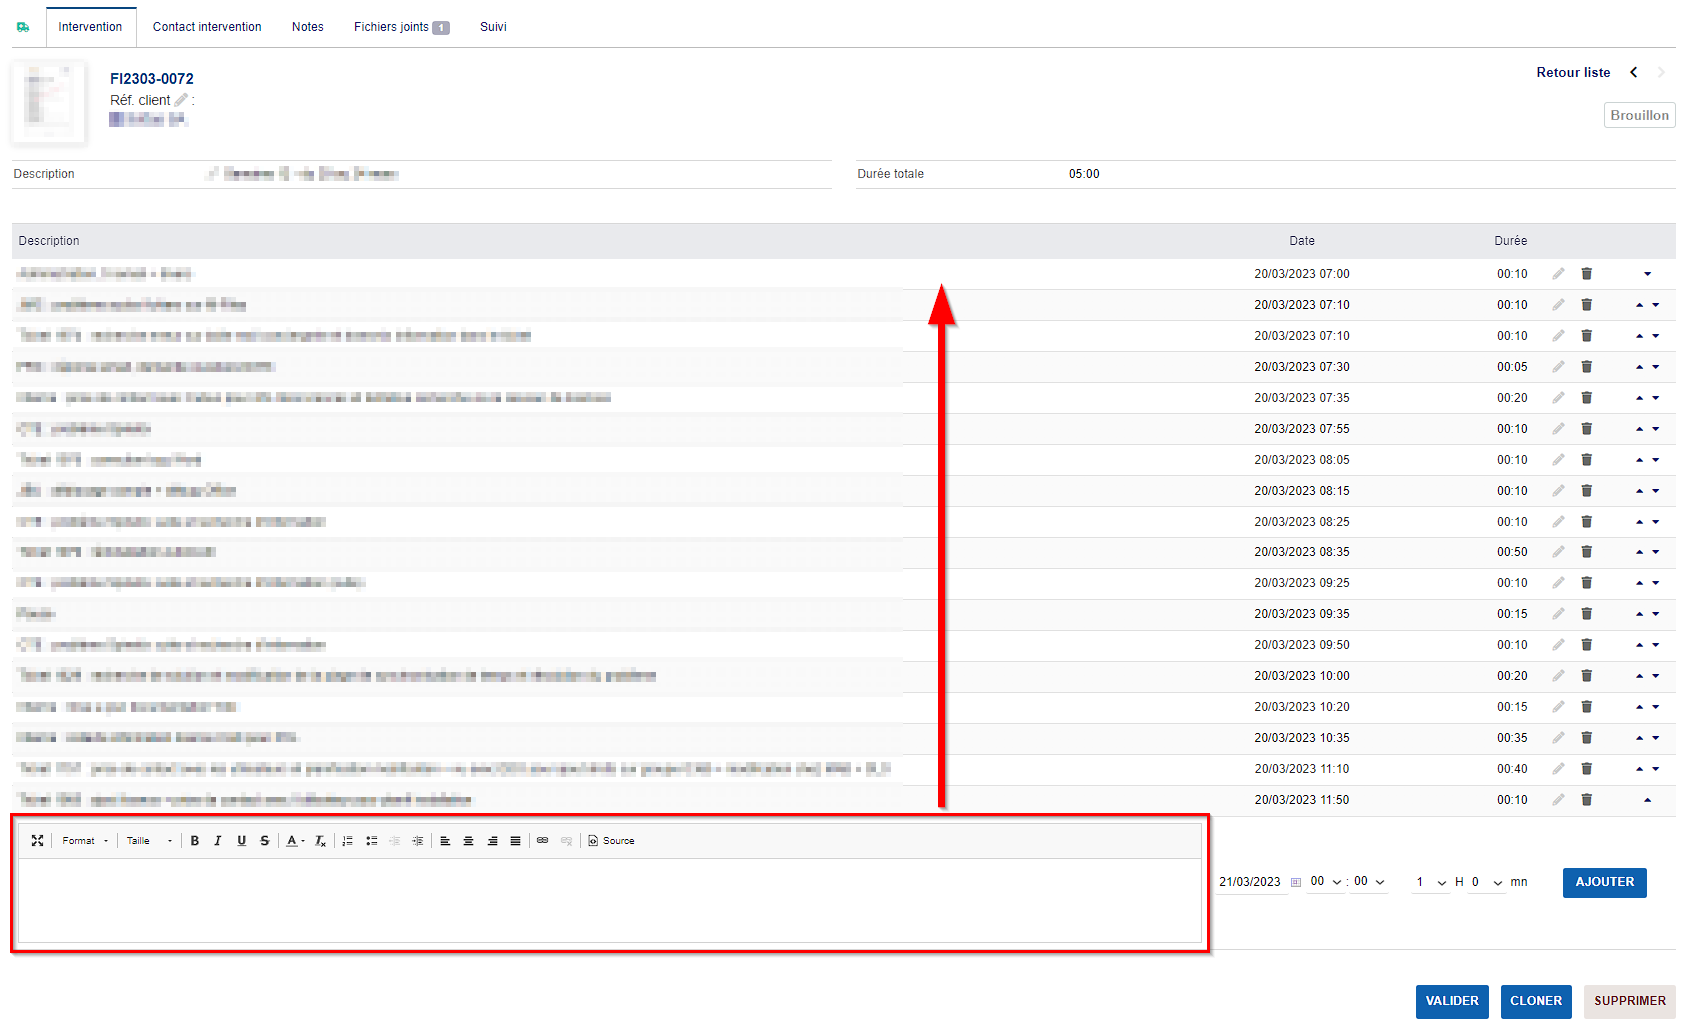1697x1033 pixels.
Task: Delete the 20/03/2023 07:30 entry
Action: coord(1586,367)
